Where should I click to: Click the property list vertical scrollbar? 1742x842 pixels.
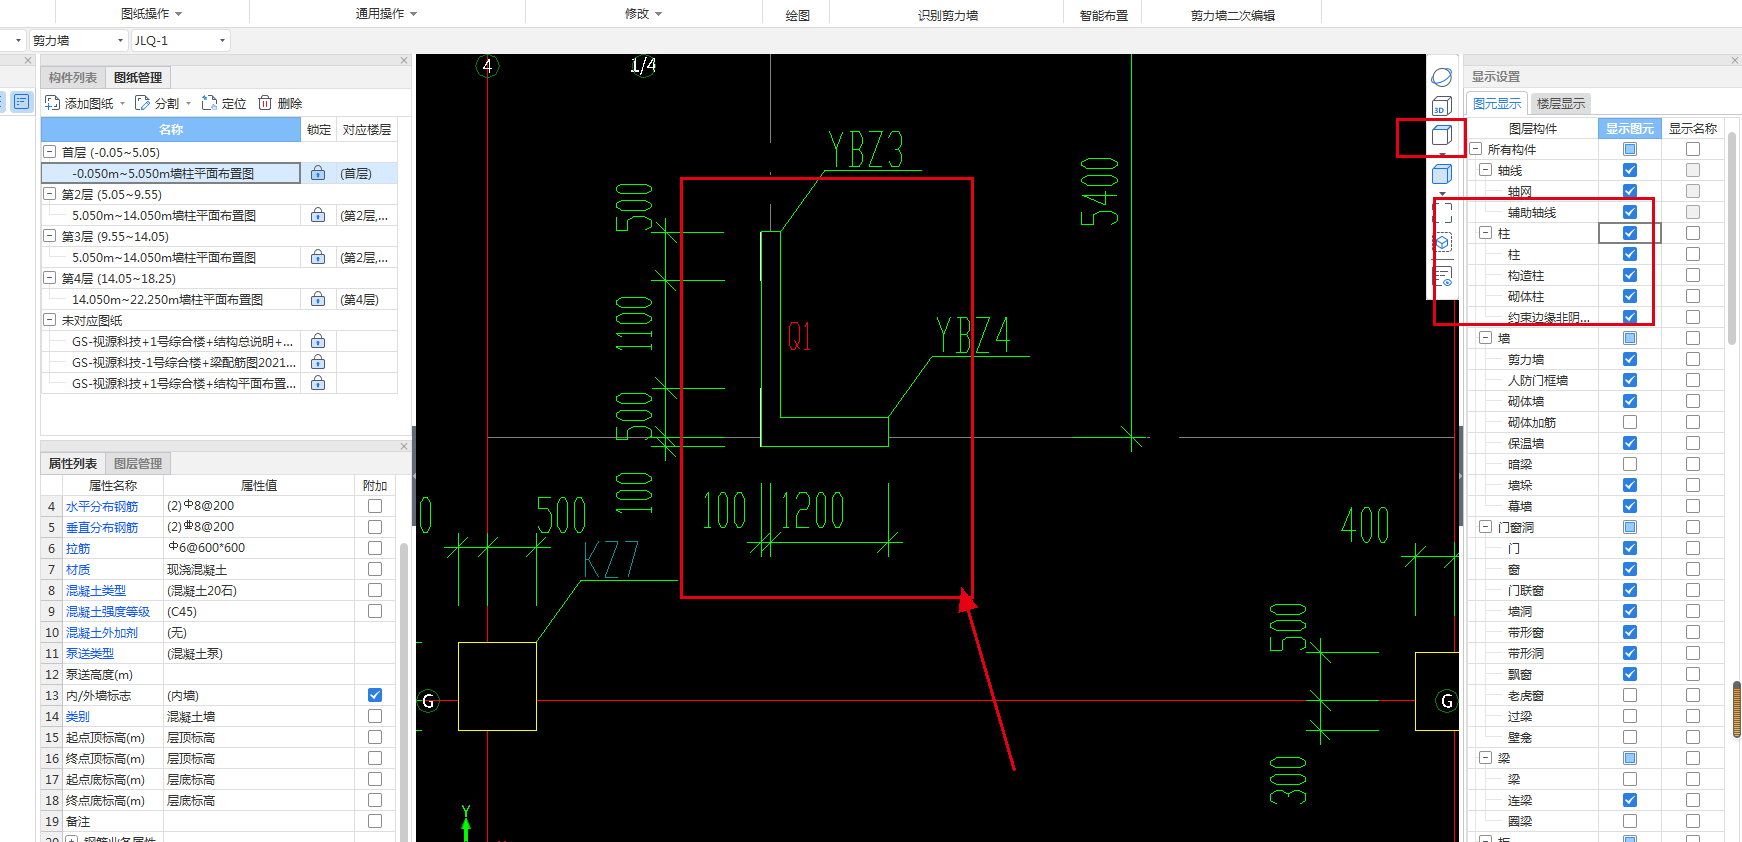404,690
